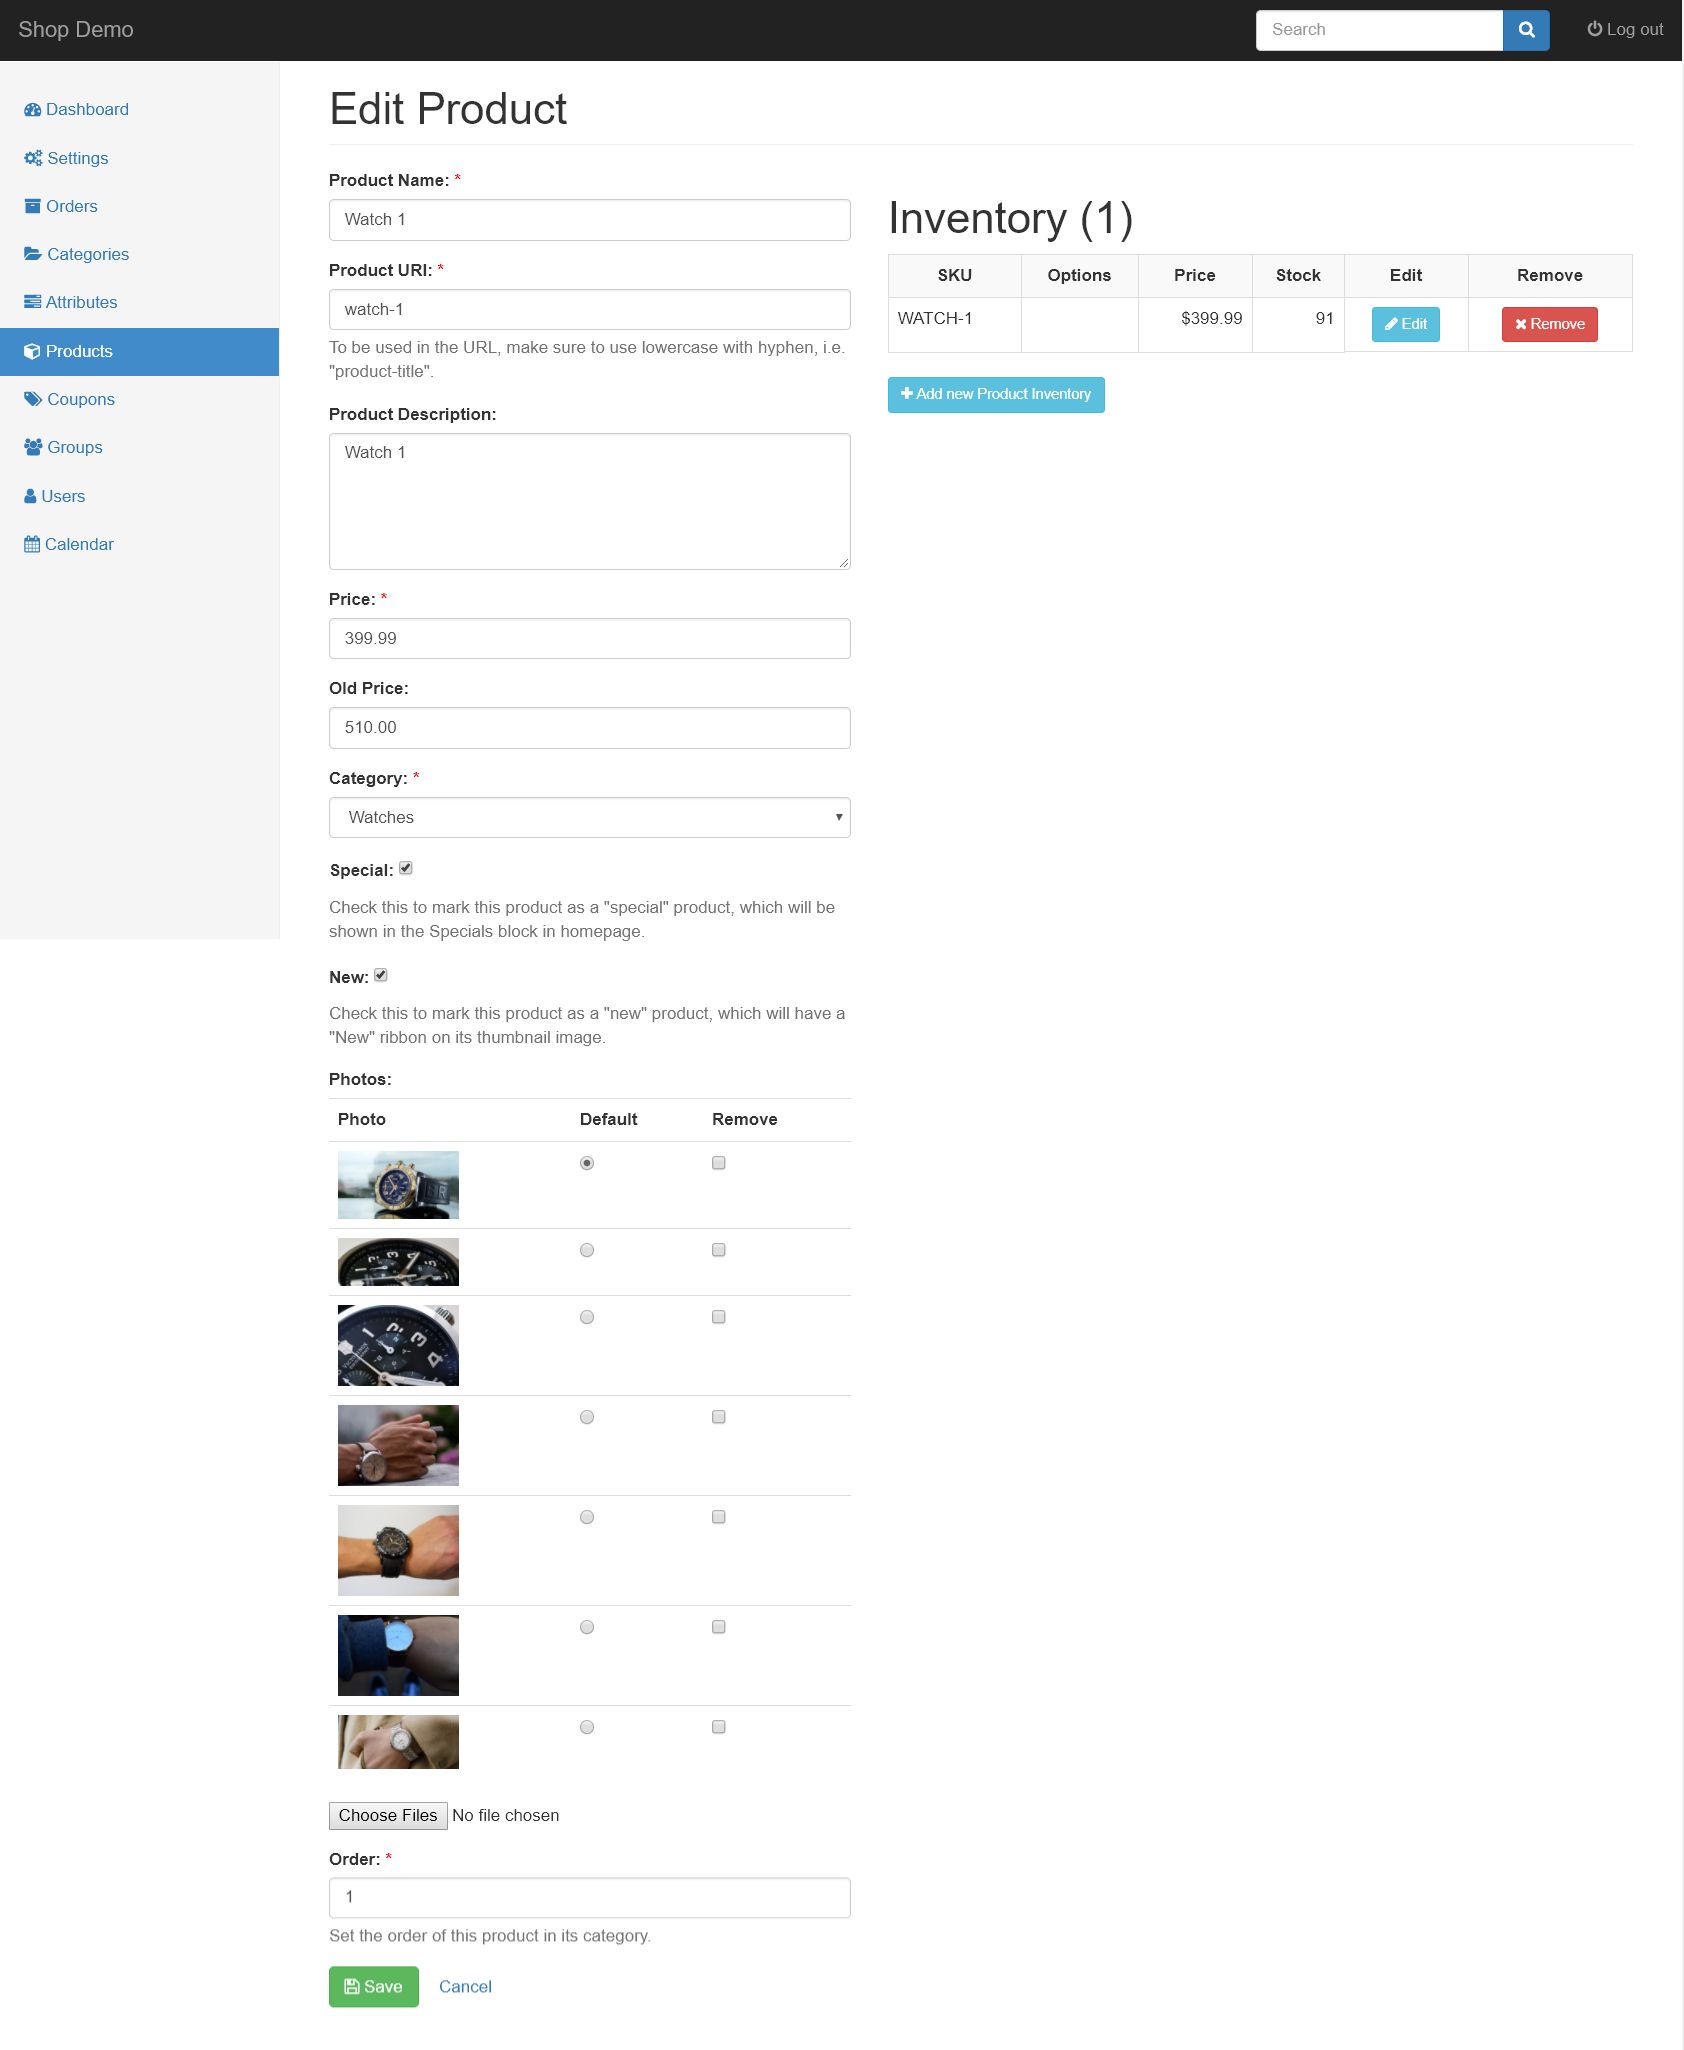Uncheck the New product checkbox

(381, 975)
